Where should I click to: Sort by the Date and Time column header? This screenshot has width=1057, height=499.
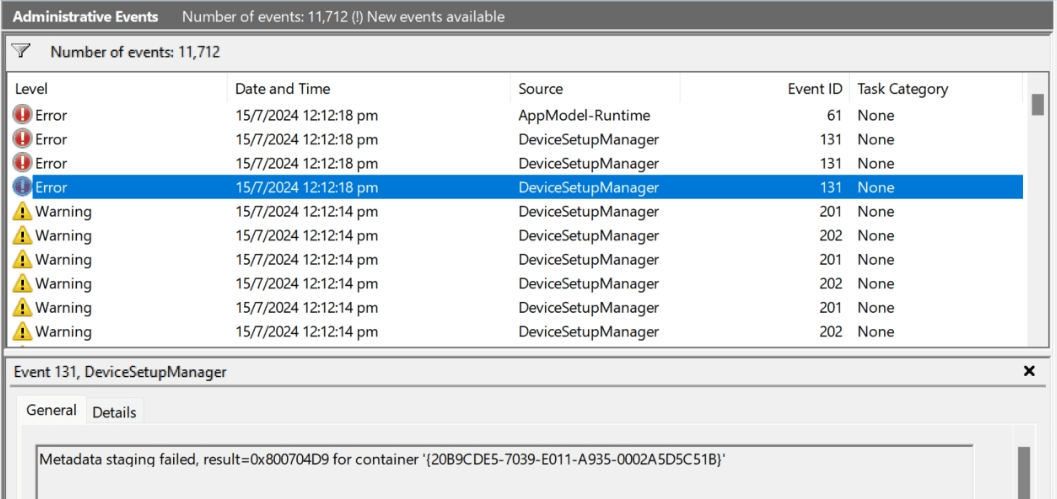point(369,89)
